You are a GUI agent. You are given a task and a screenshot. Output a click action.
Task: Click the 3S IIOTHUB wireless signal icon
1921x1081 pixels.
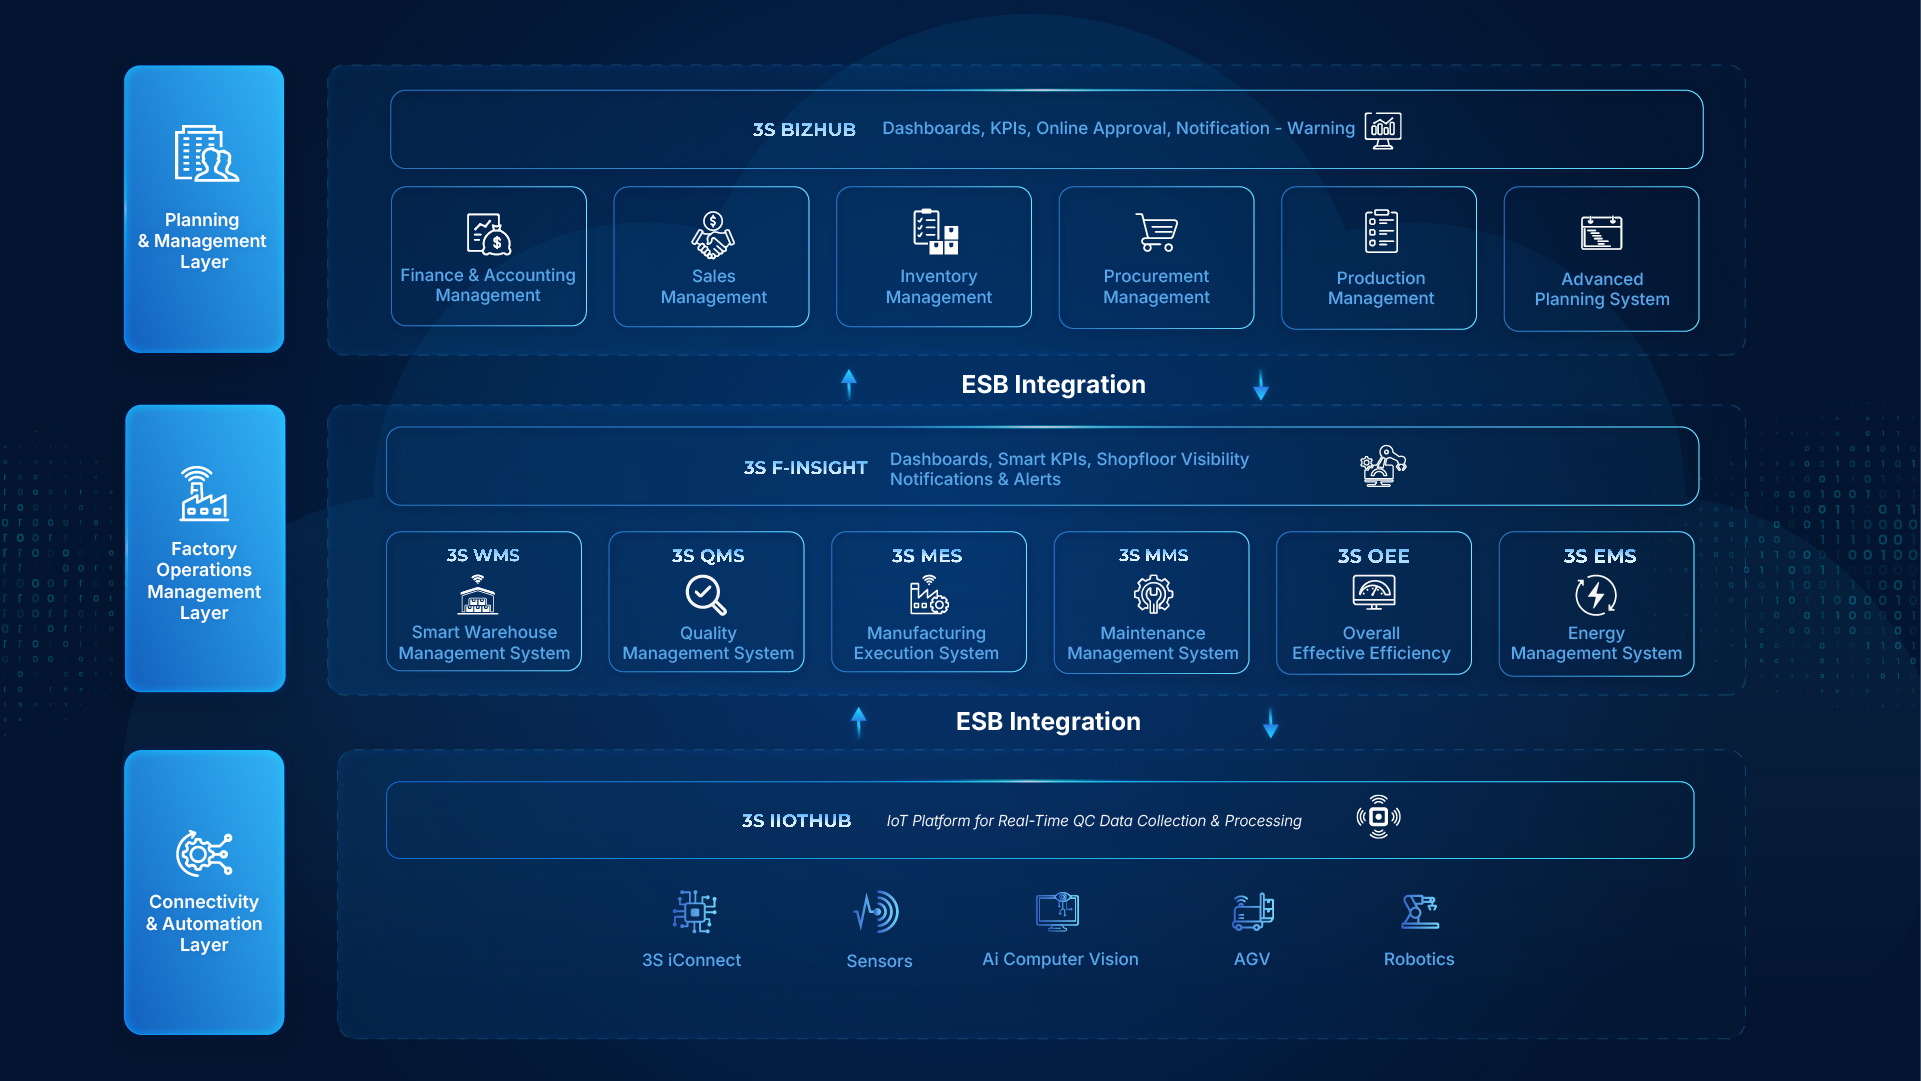point(1378,817)
